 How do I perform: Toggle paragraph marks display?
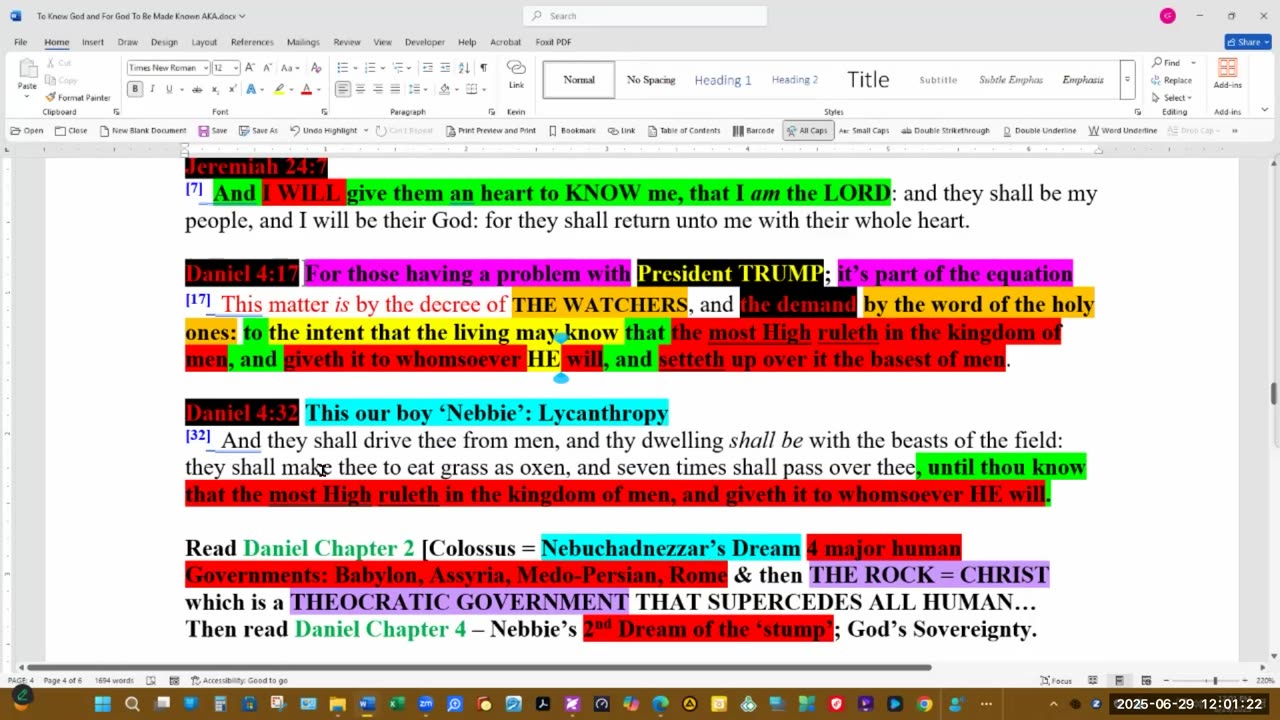click(484, 67)
